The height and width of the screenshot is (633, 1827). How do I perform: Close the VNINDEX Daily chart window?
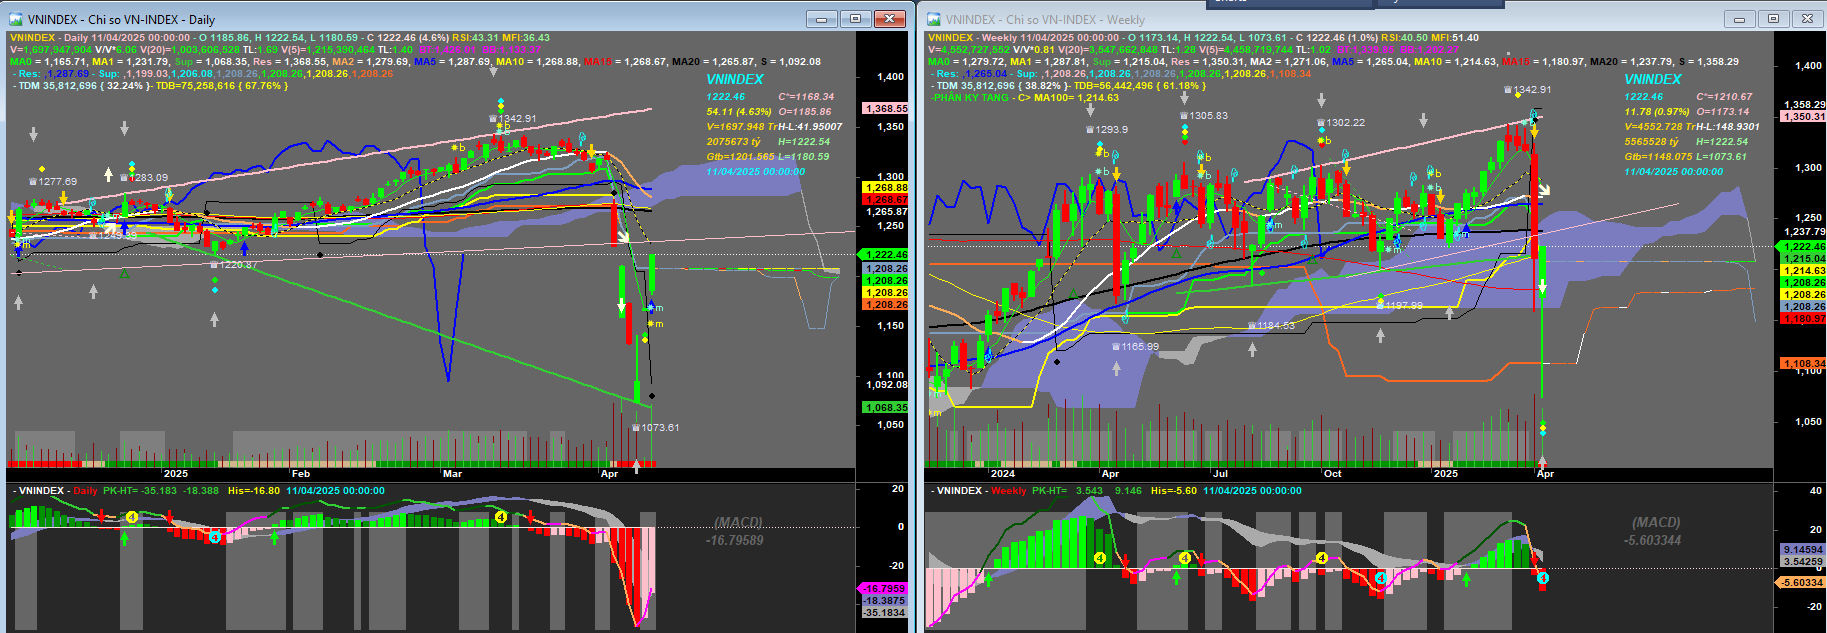click(x=890, y=19)
